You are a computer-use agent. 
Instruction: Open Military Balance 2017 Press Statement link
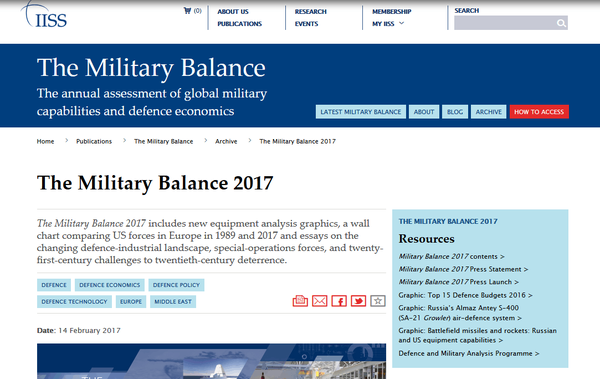point(463,269)
